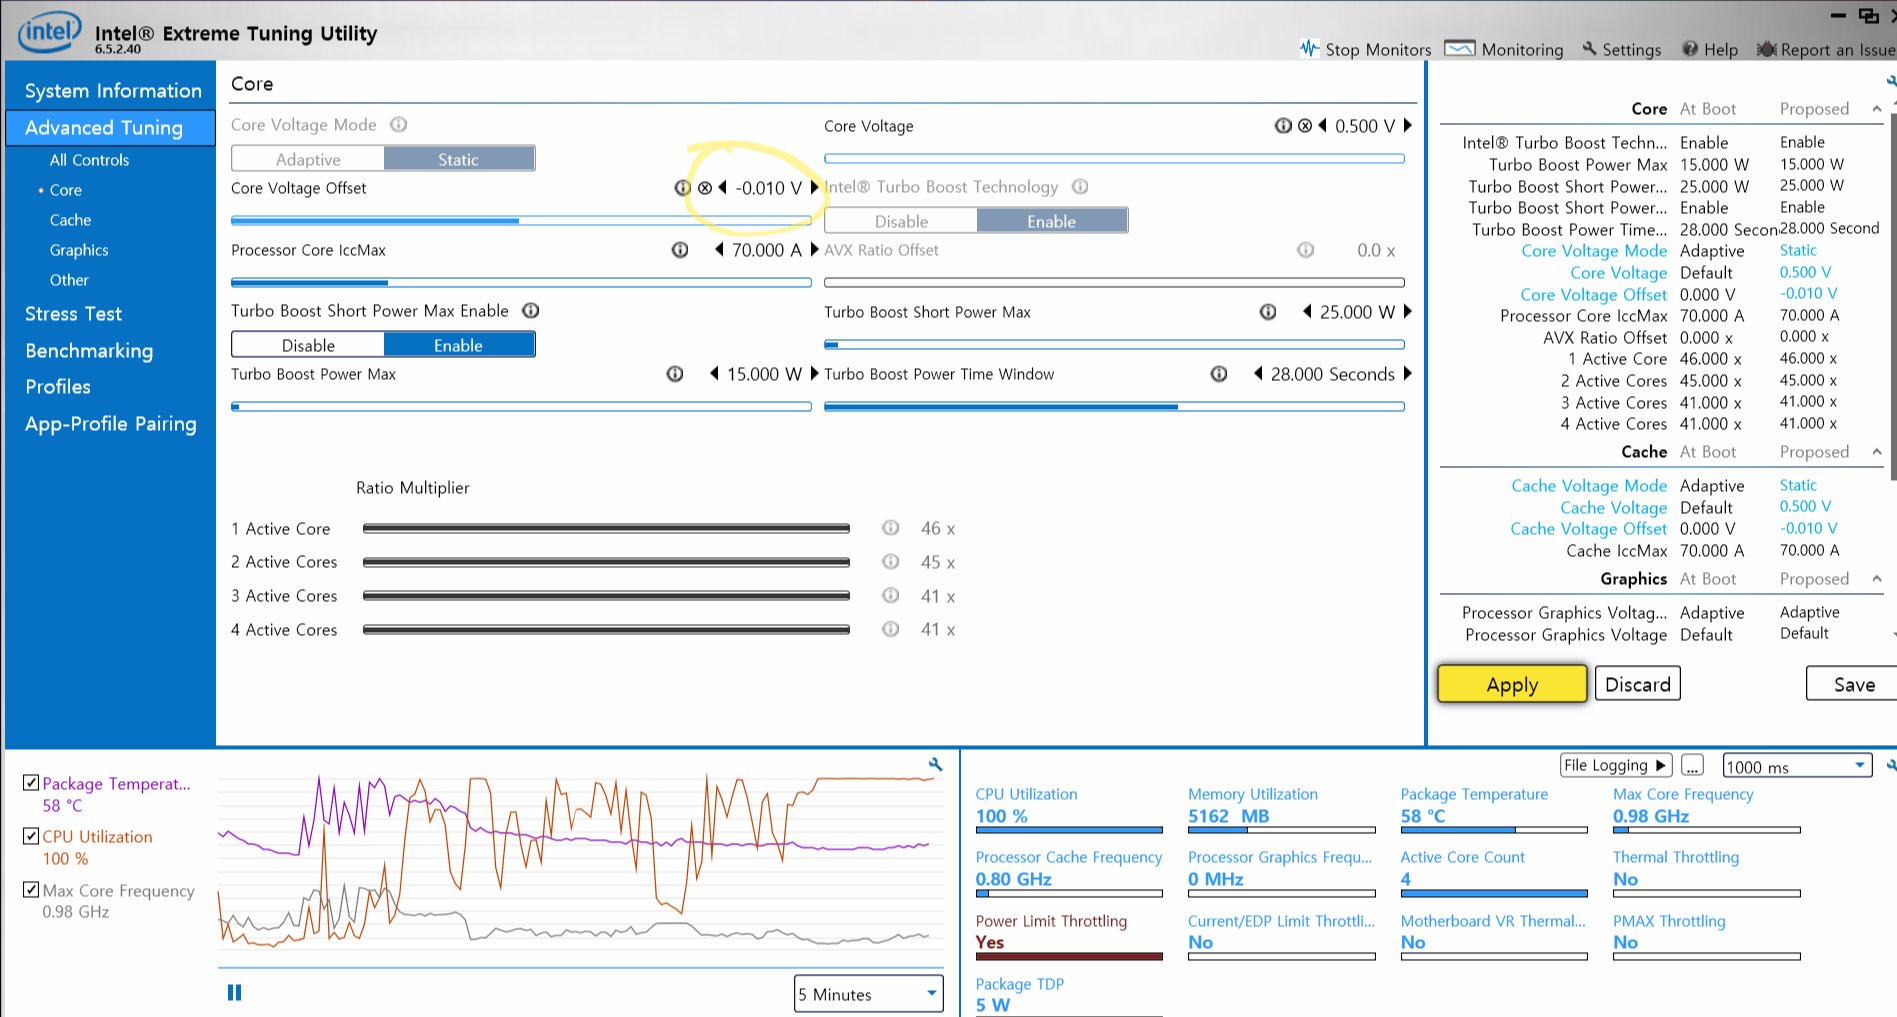1897x1017 pixels.
Task: Toggle CPU Utilization graph checkbox
Action: coord(31,836)
